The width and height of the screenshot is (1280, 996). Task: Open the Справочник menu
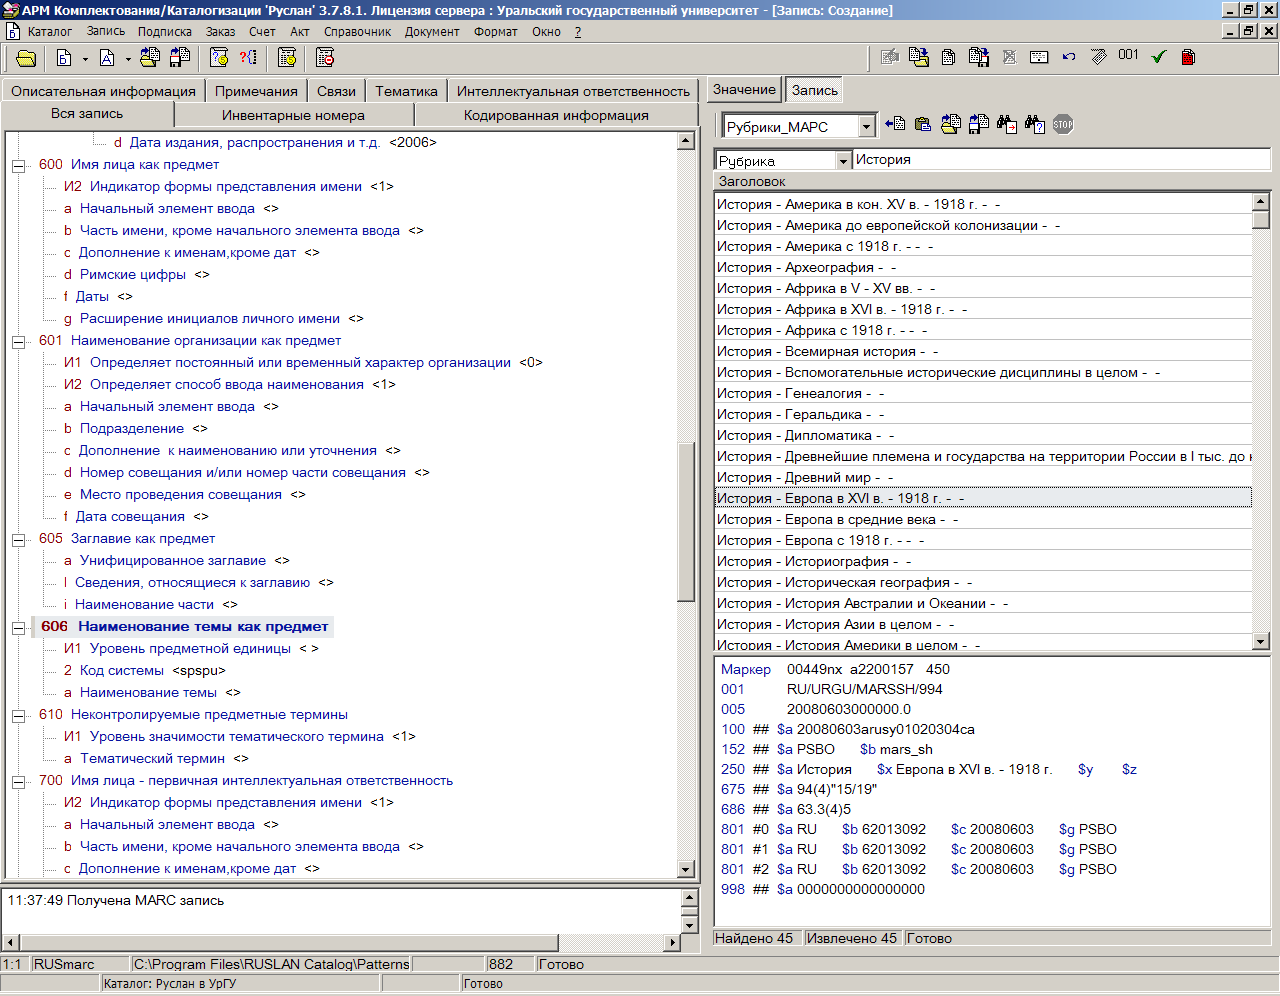357,32
